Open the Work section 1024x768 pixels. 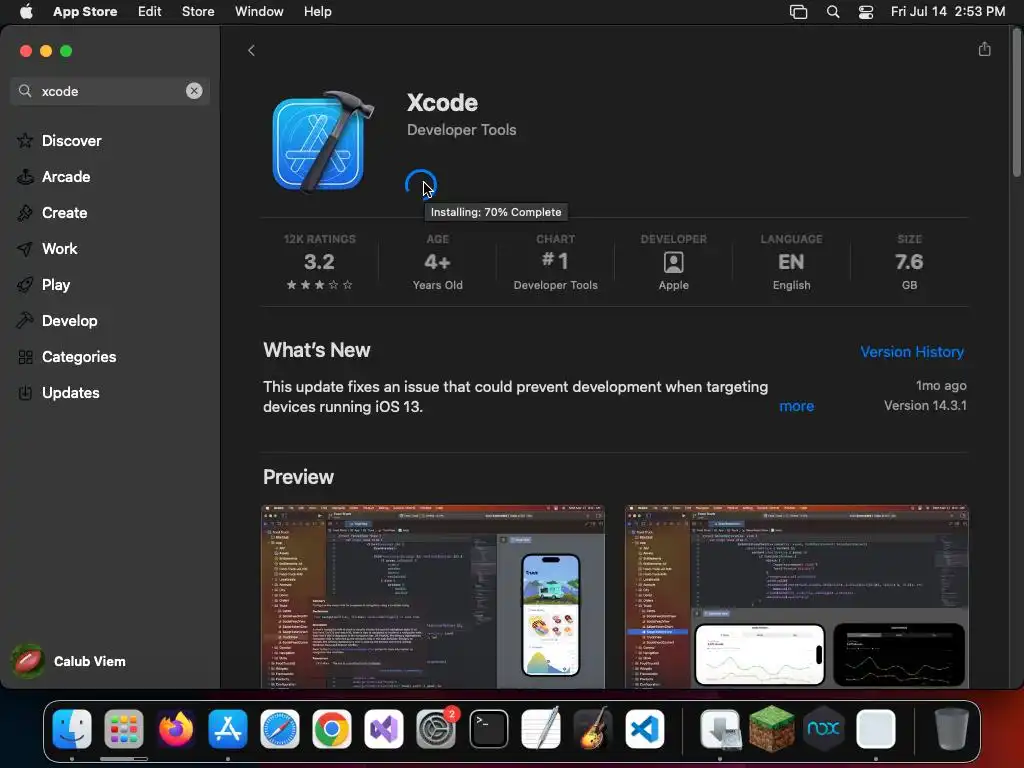[59, 249]
